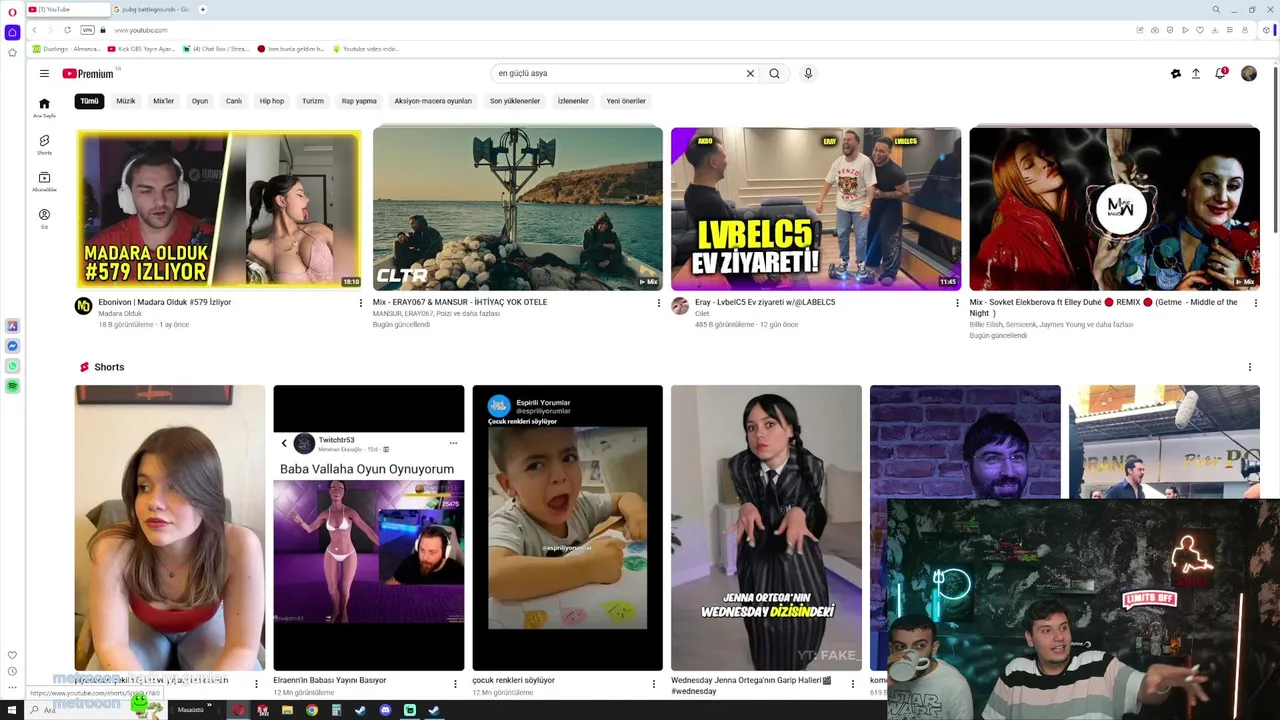Select the Turizm filter chip
Screen dimensions: 1280x720
click(x=313, y=101)
